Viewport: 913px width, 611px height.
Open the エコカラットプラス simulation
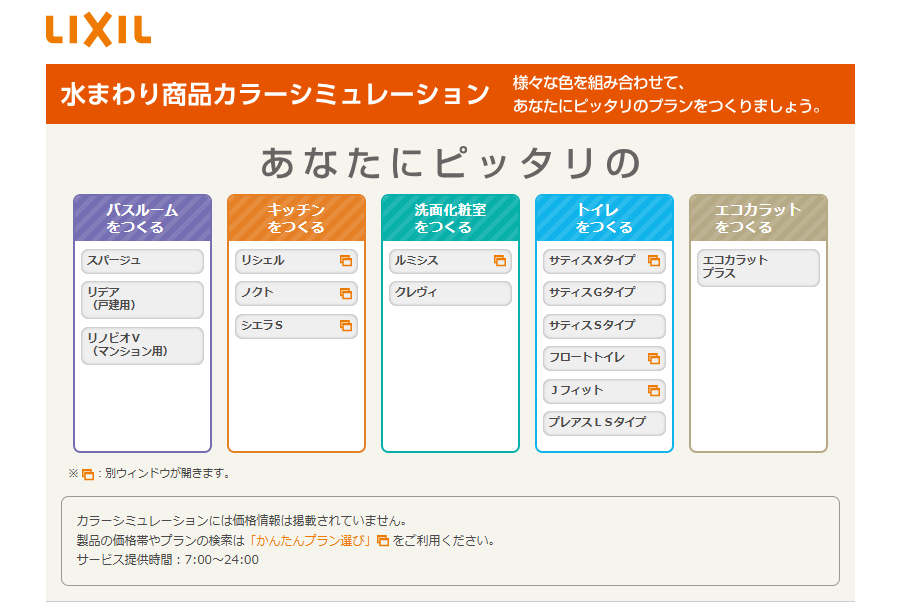tap(758, 267)
